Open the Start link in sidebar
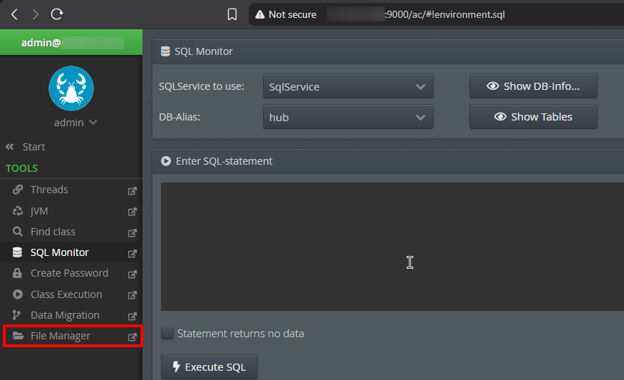The height and width of the screenshot is (380, 624). [34, 147]
